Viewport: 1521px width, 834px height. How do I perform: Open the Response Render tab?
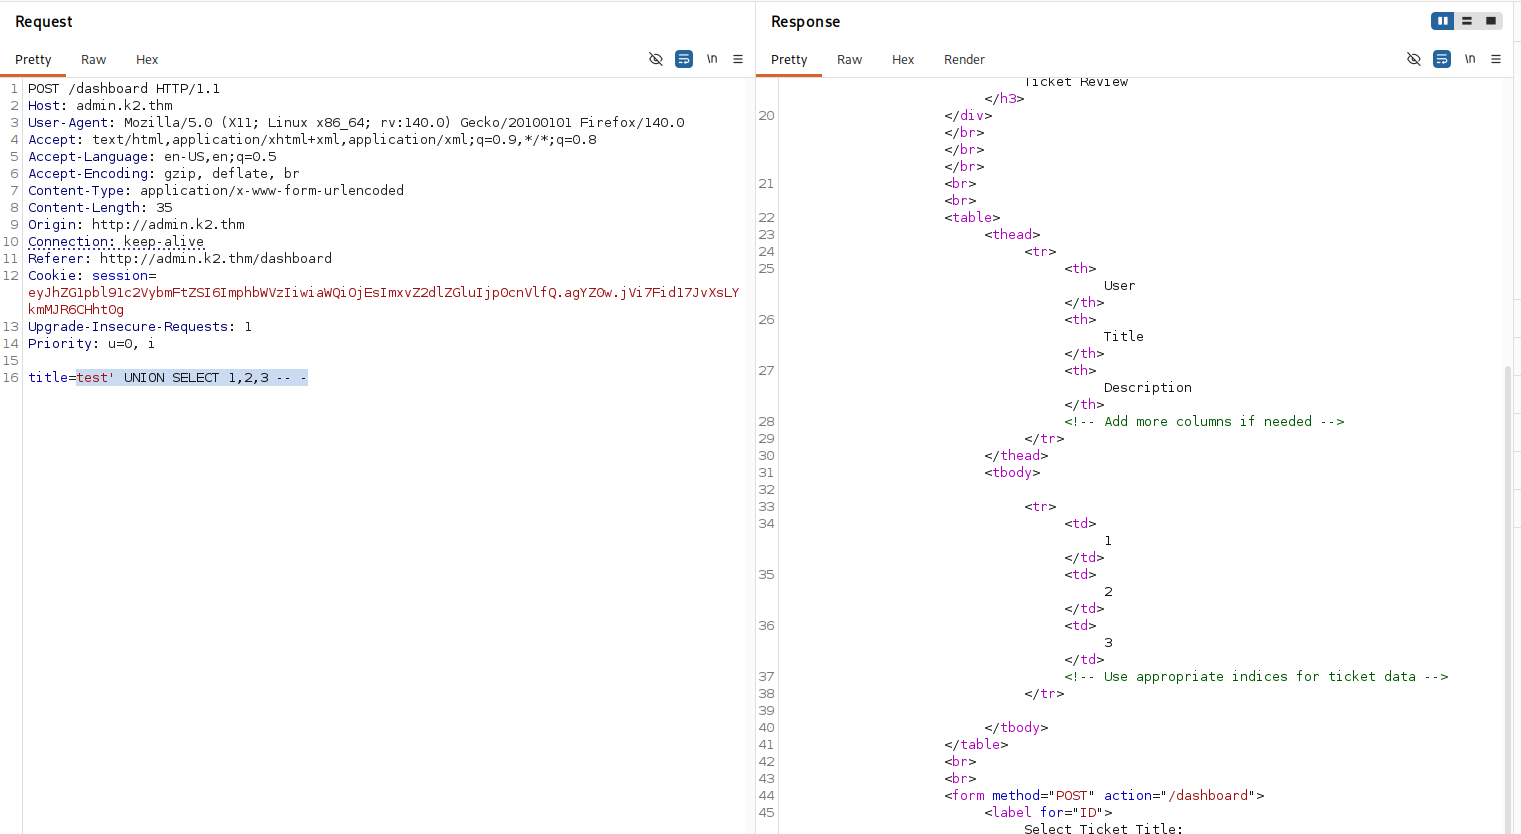(964, 60)
